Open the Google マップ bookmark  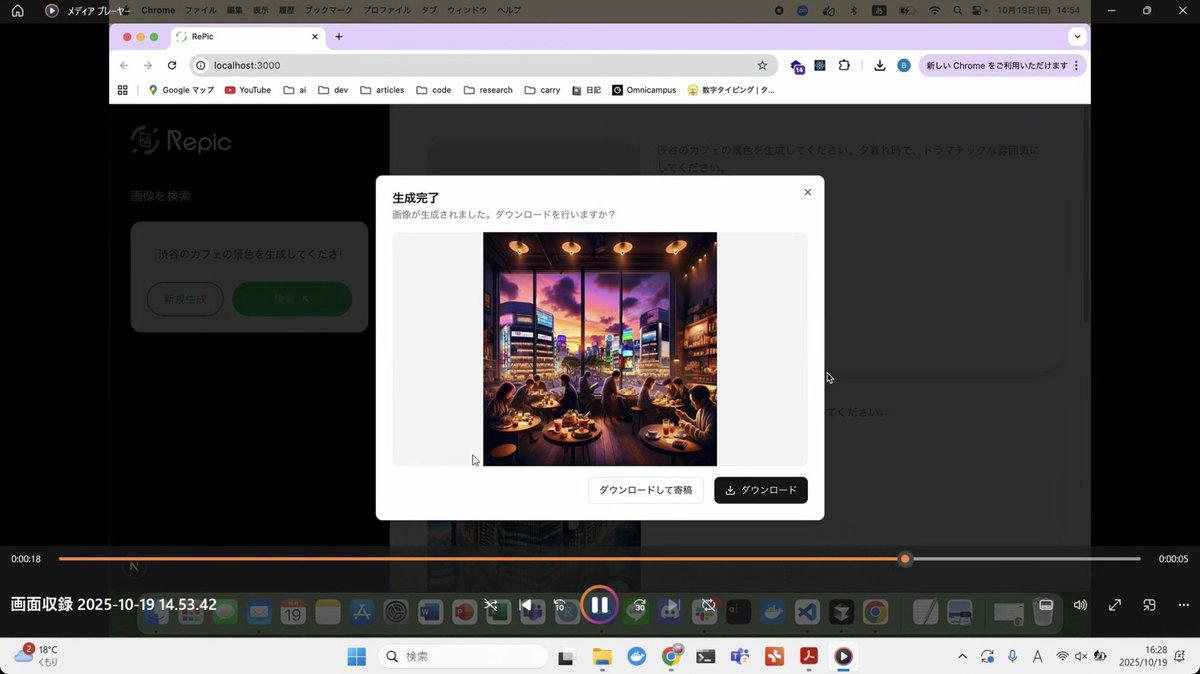(x=181, y=90)
